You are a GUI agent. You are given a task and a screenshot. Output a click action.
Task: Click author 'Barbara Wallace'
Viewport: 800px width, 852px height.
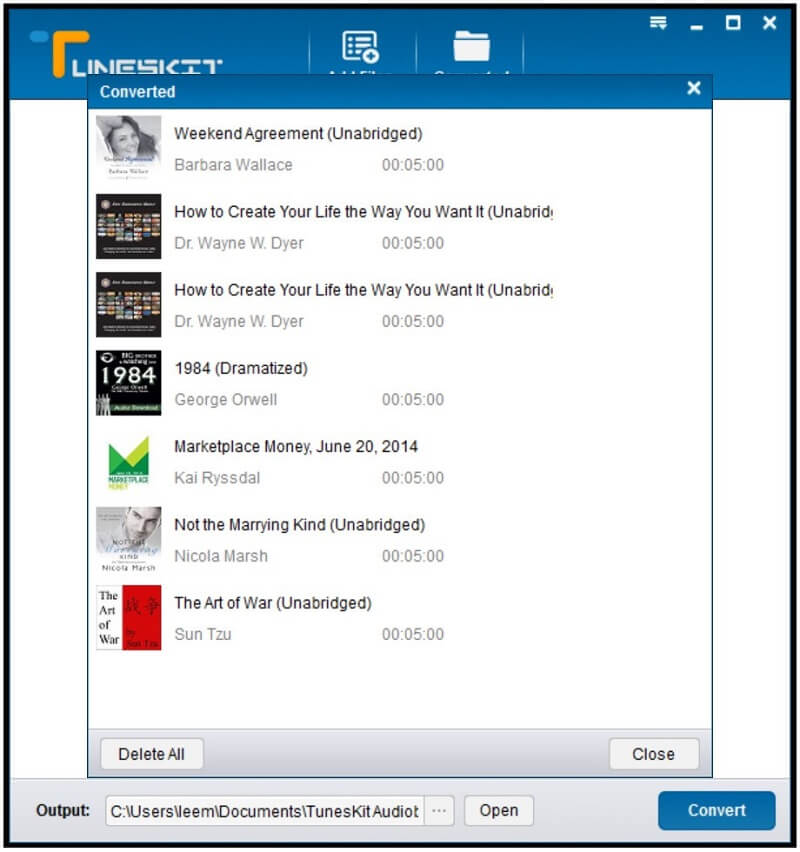(x=233, y=165)
